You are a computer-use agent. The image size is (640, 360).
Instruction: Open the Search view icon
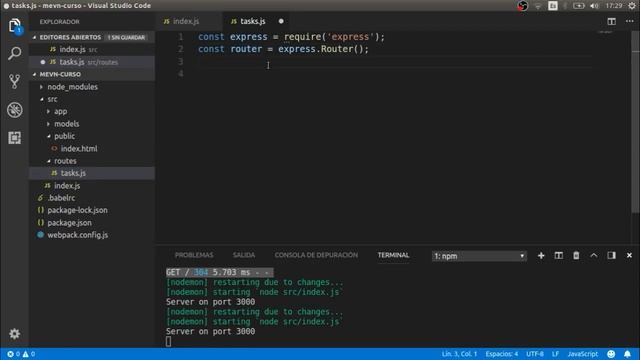point(15,53)
